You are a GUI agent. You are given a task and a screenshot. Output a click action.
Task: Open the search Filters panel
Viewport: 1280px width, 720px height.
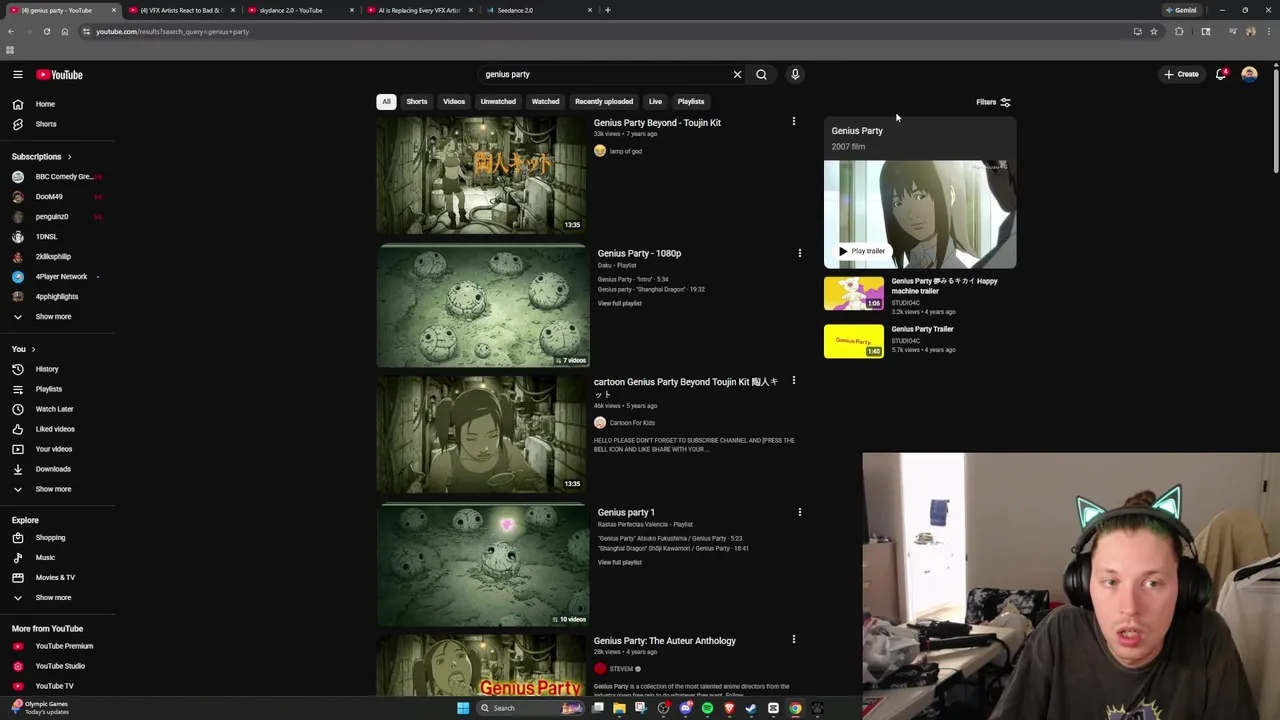coord(993,102)
